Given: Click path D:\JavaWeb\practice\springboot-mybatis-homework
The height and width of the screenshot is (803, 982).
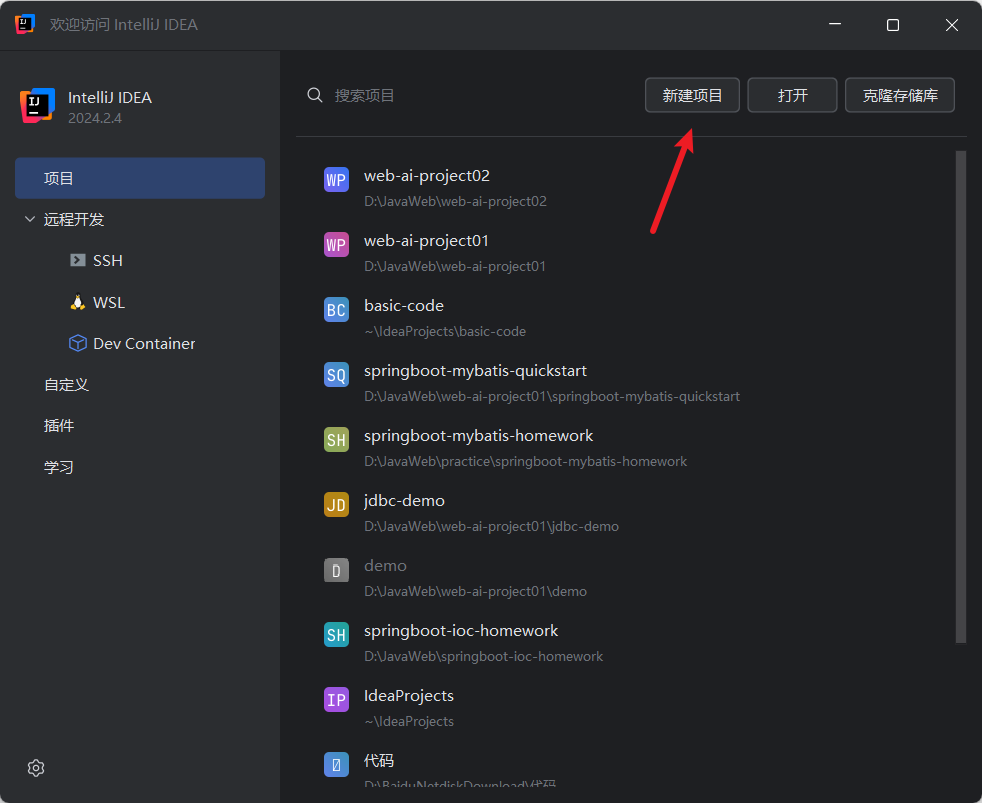Looking at the screenshot, I should point(525,462).
